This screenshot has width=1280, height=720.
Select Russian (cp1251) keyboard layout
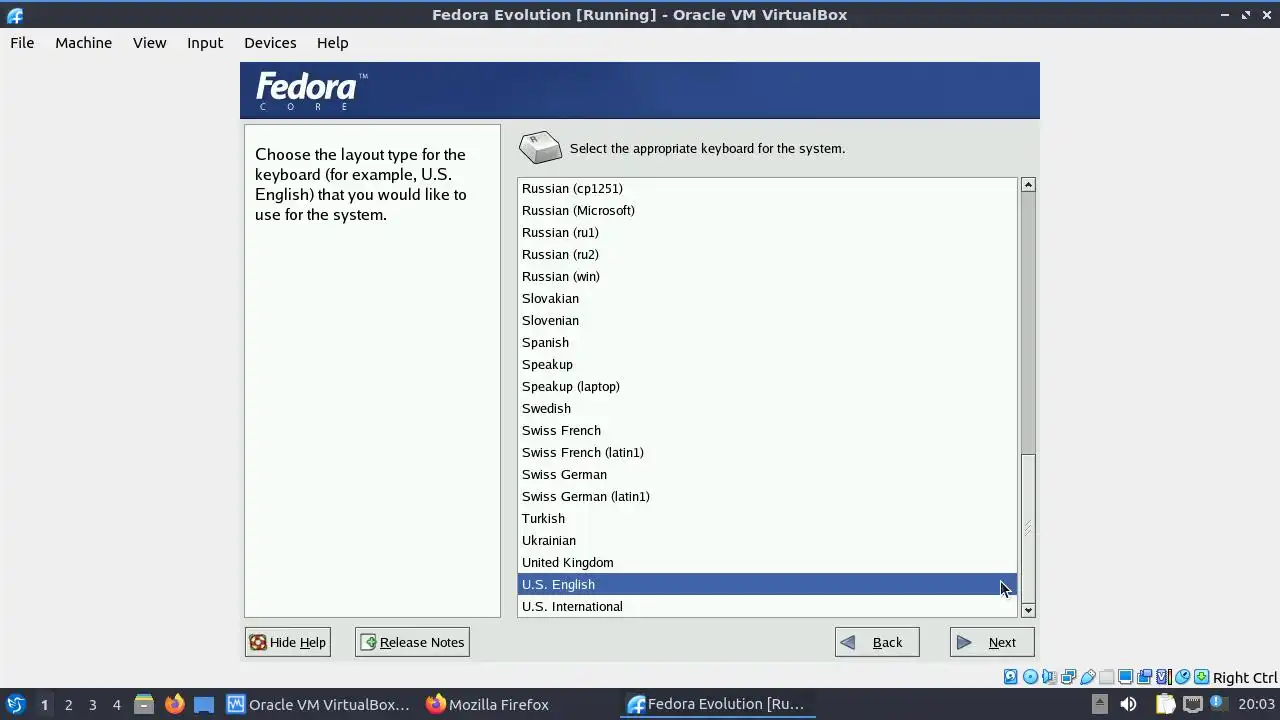coord(767,188)
